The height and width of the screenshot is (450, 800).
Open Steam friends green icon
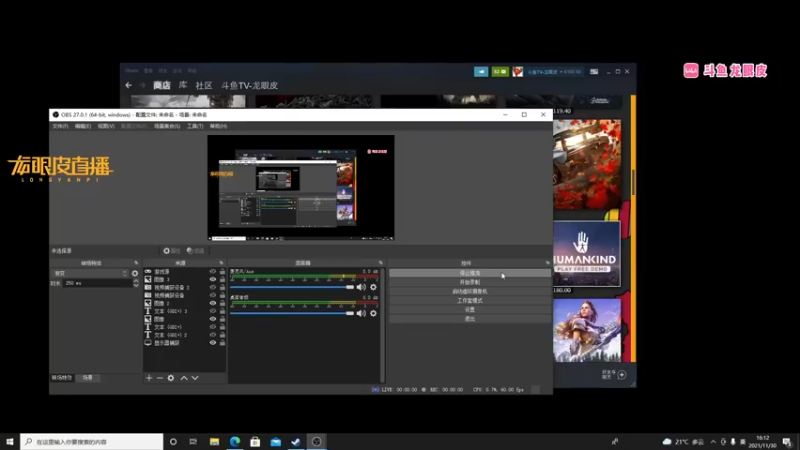coord(500,72)
